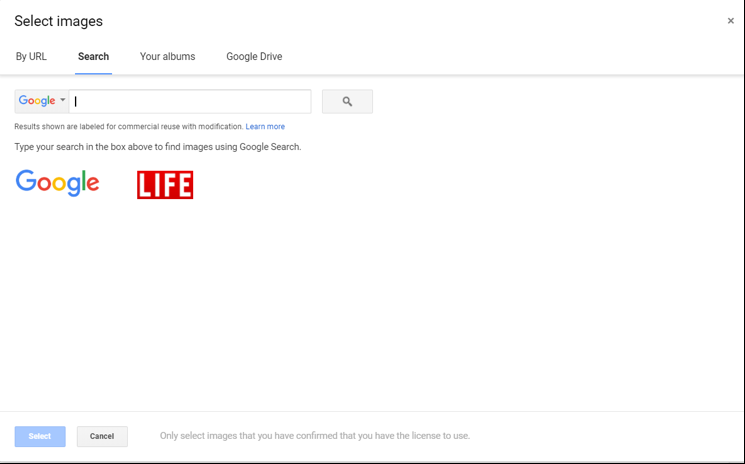Close the Select images dialog
This screenshot has height=464, width=745.
(x=731, y=20)
